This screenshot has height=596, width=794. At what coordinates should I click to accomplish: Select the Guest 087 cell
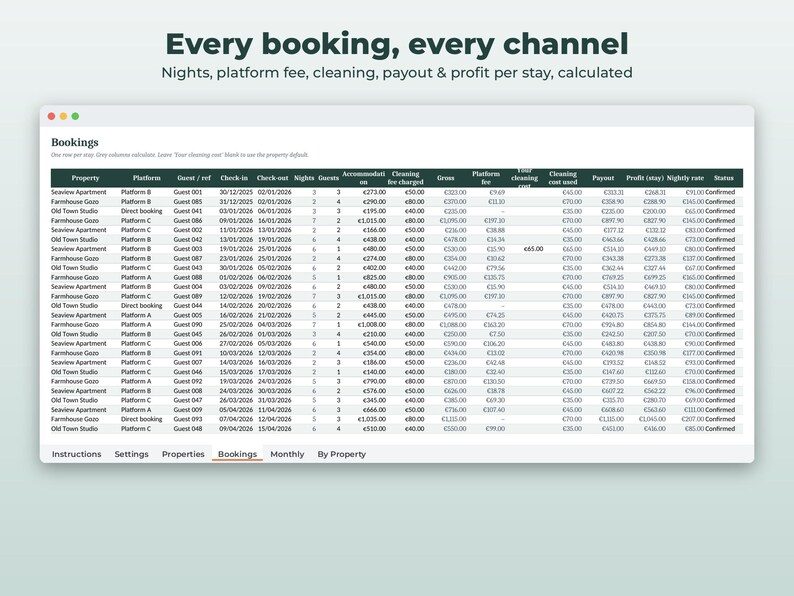[x=188, y=258]
